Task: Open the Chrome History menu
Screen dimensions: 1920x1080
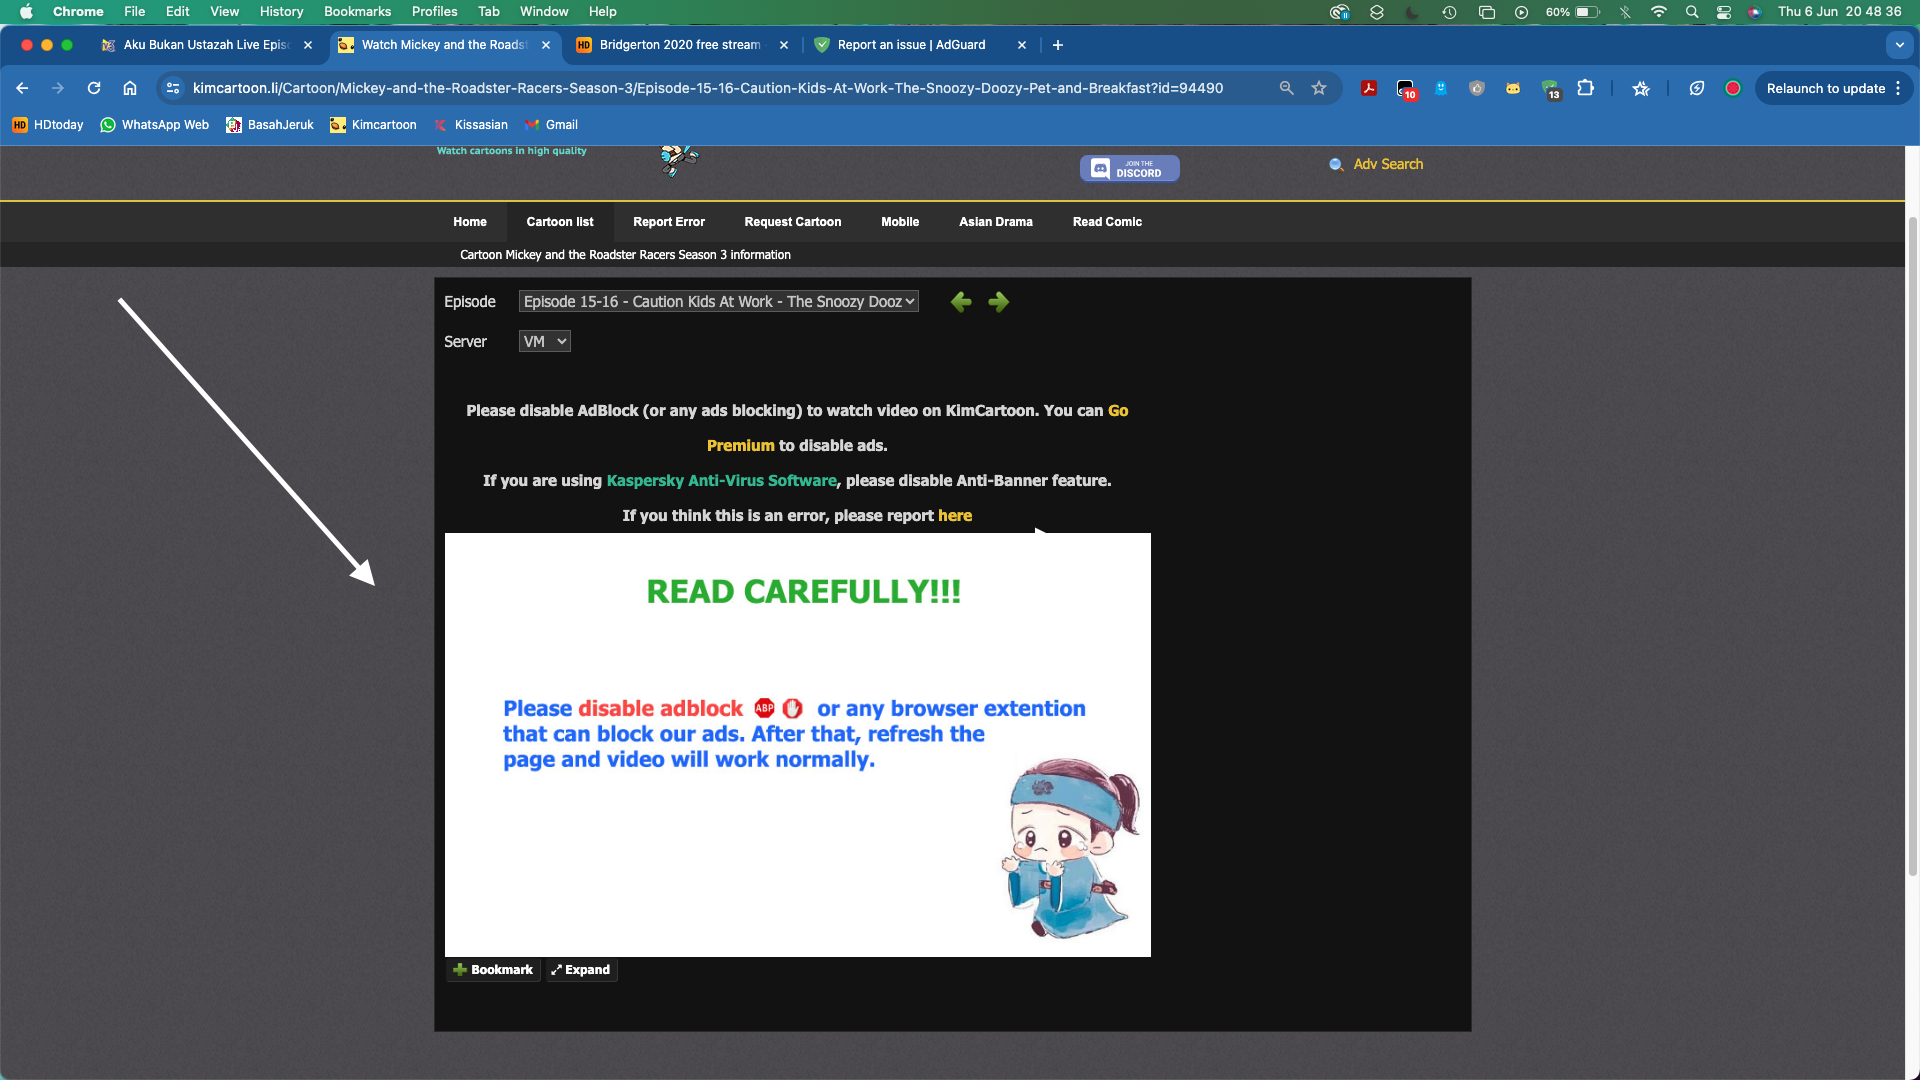Action: 281,12
